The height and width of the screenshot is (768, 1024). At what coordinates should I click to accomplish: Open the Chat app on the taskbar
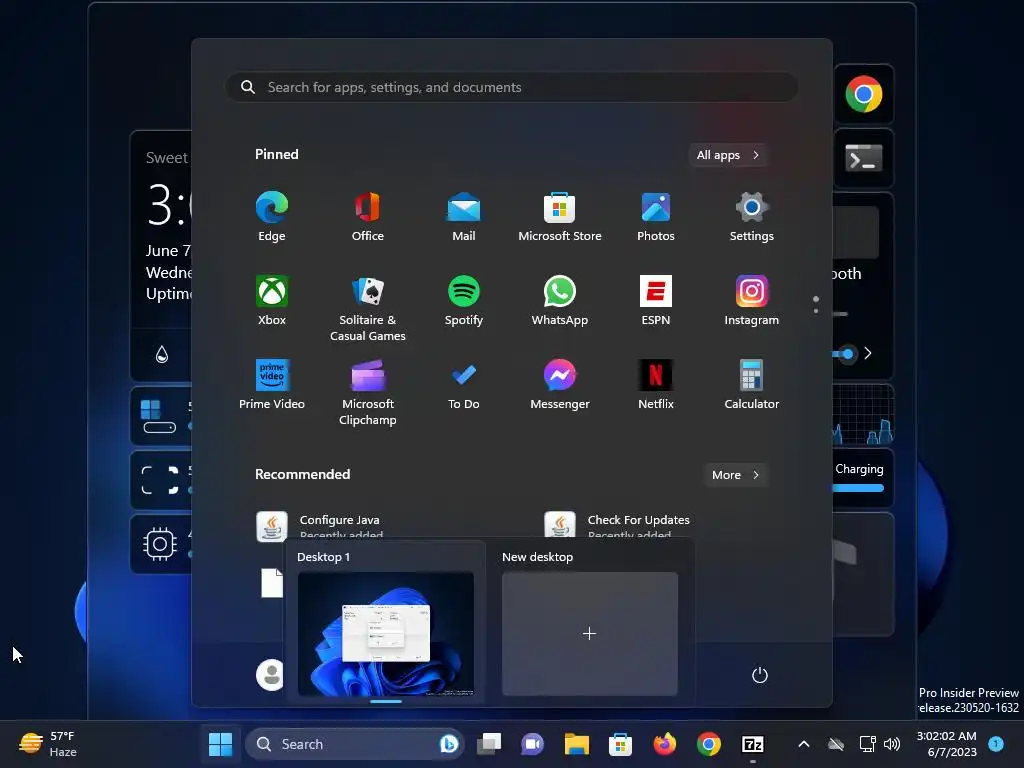(x=532, y=744)
